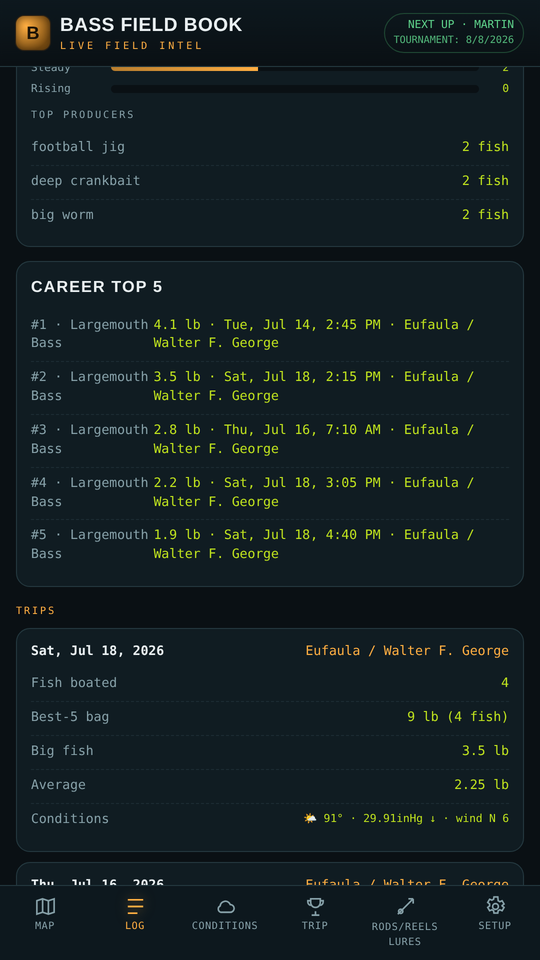
Task: Click the orange B app logo
Action: pos(33,33)
